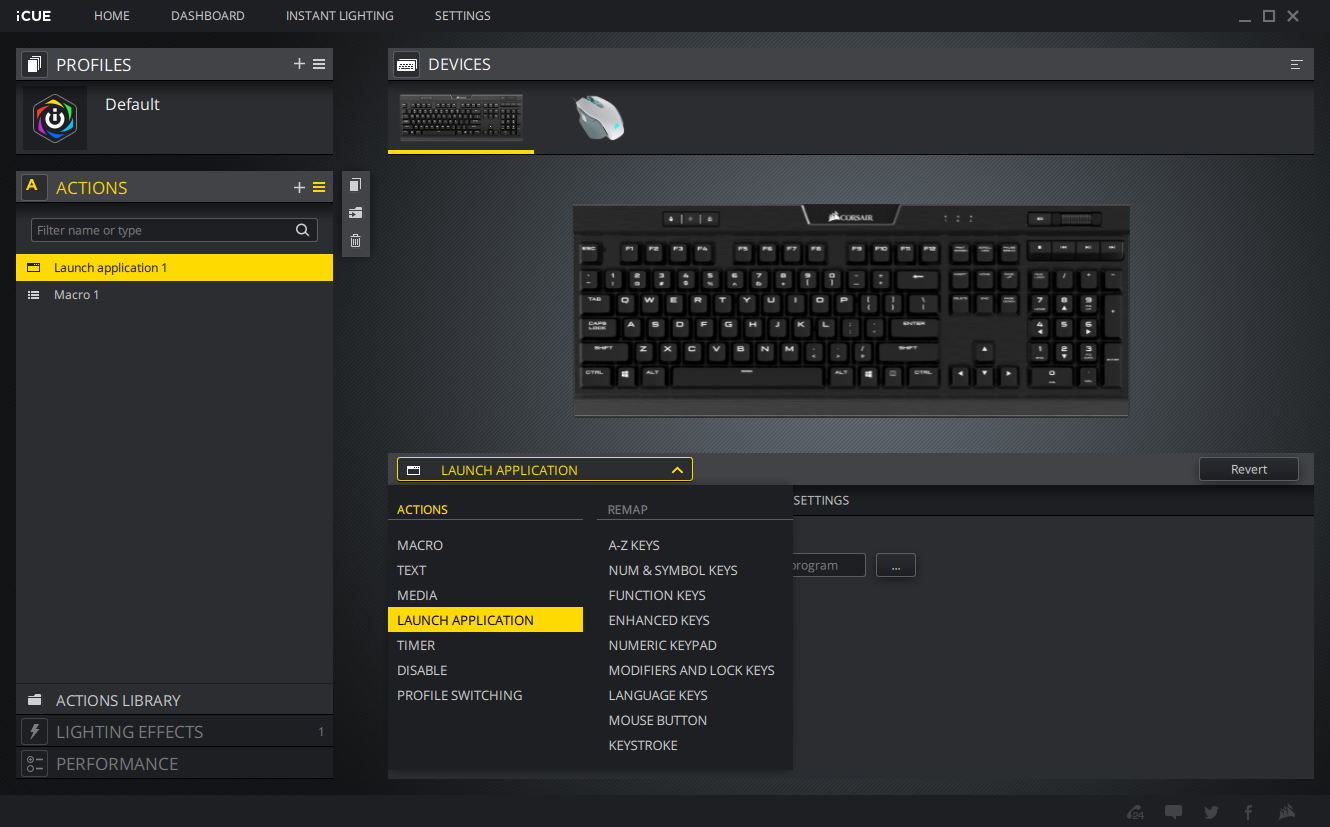The width and height of the screenshot is (1330, 827).
Task: Pick NUM & SYMBOL KEYS under Remap
Action: click(x=673, y=571)
